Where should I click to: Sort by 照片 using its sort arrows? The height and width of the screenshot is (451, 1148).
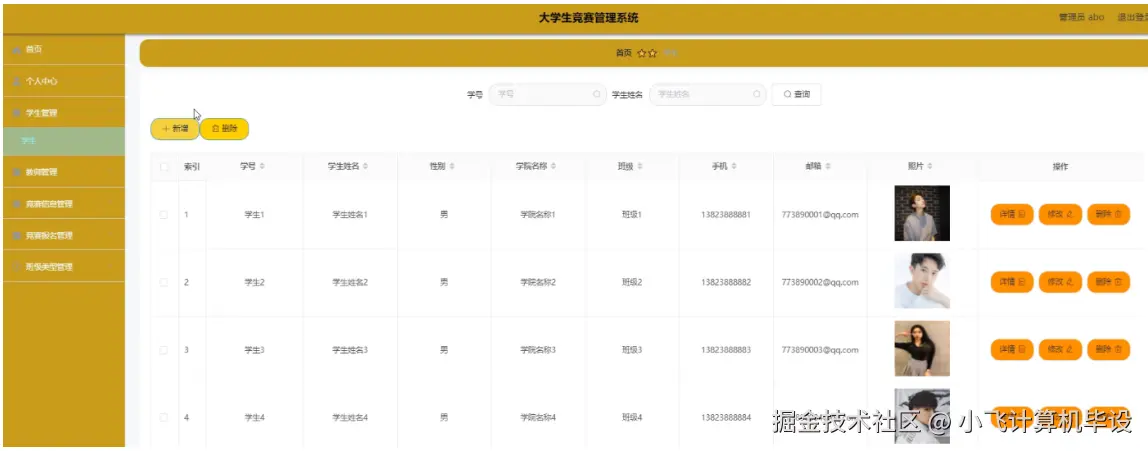(930, 167)
